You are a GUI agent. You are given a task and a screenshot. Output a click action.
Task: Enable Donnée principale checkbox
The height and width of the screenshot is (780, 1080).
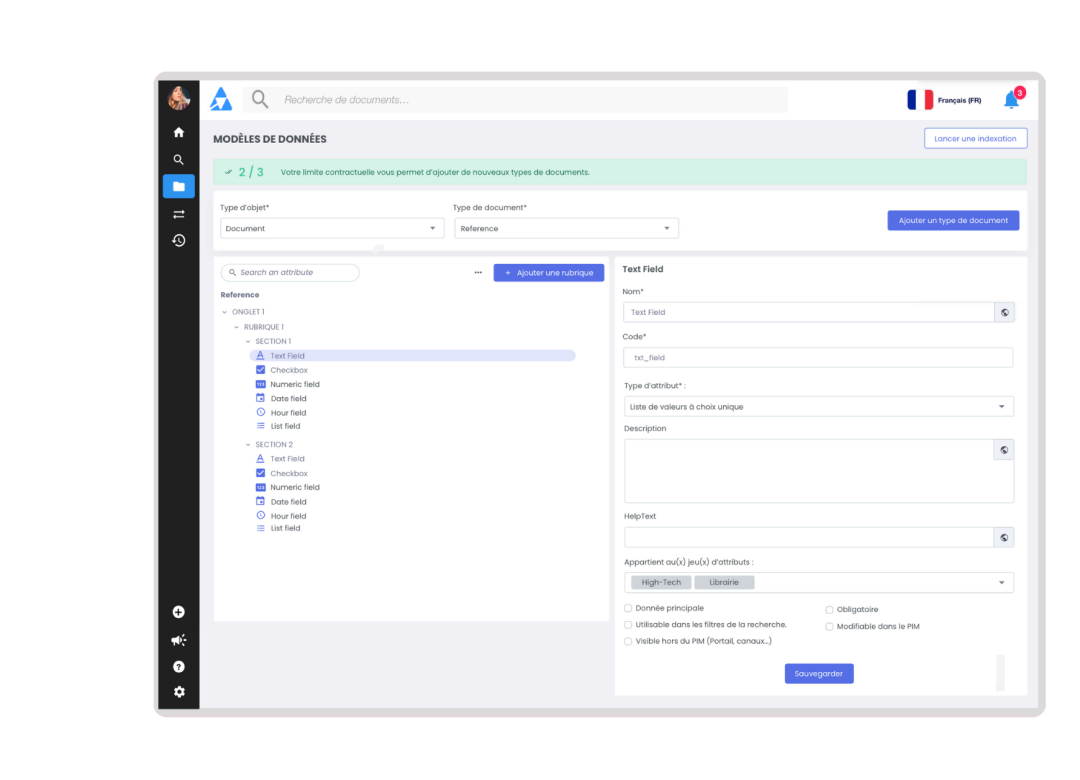pyautogui.click(x=628, y=608)
